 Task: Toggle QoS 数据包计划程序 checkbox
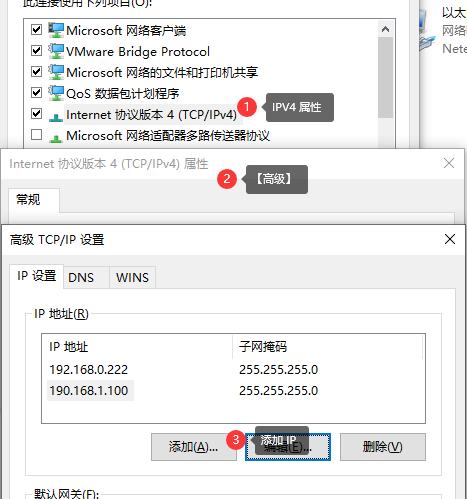click(36, 93)
